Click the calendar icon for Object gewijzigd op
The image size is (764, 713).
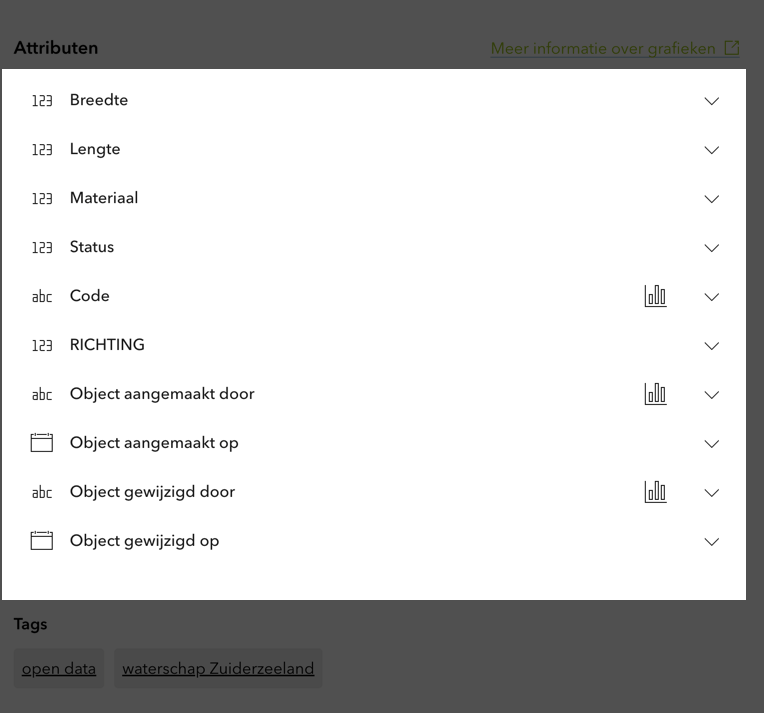point(41,541)
